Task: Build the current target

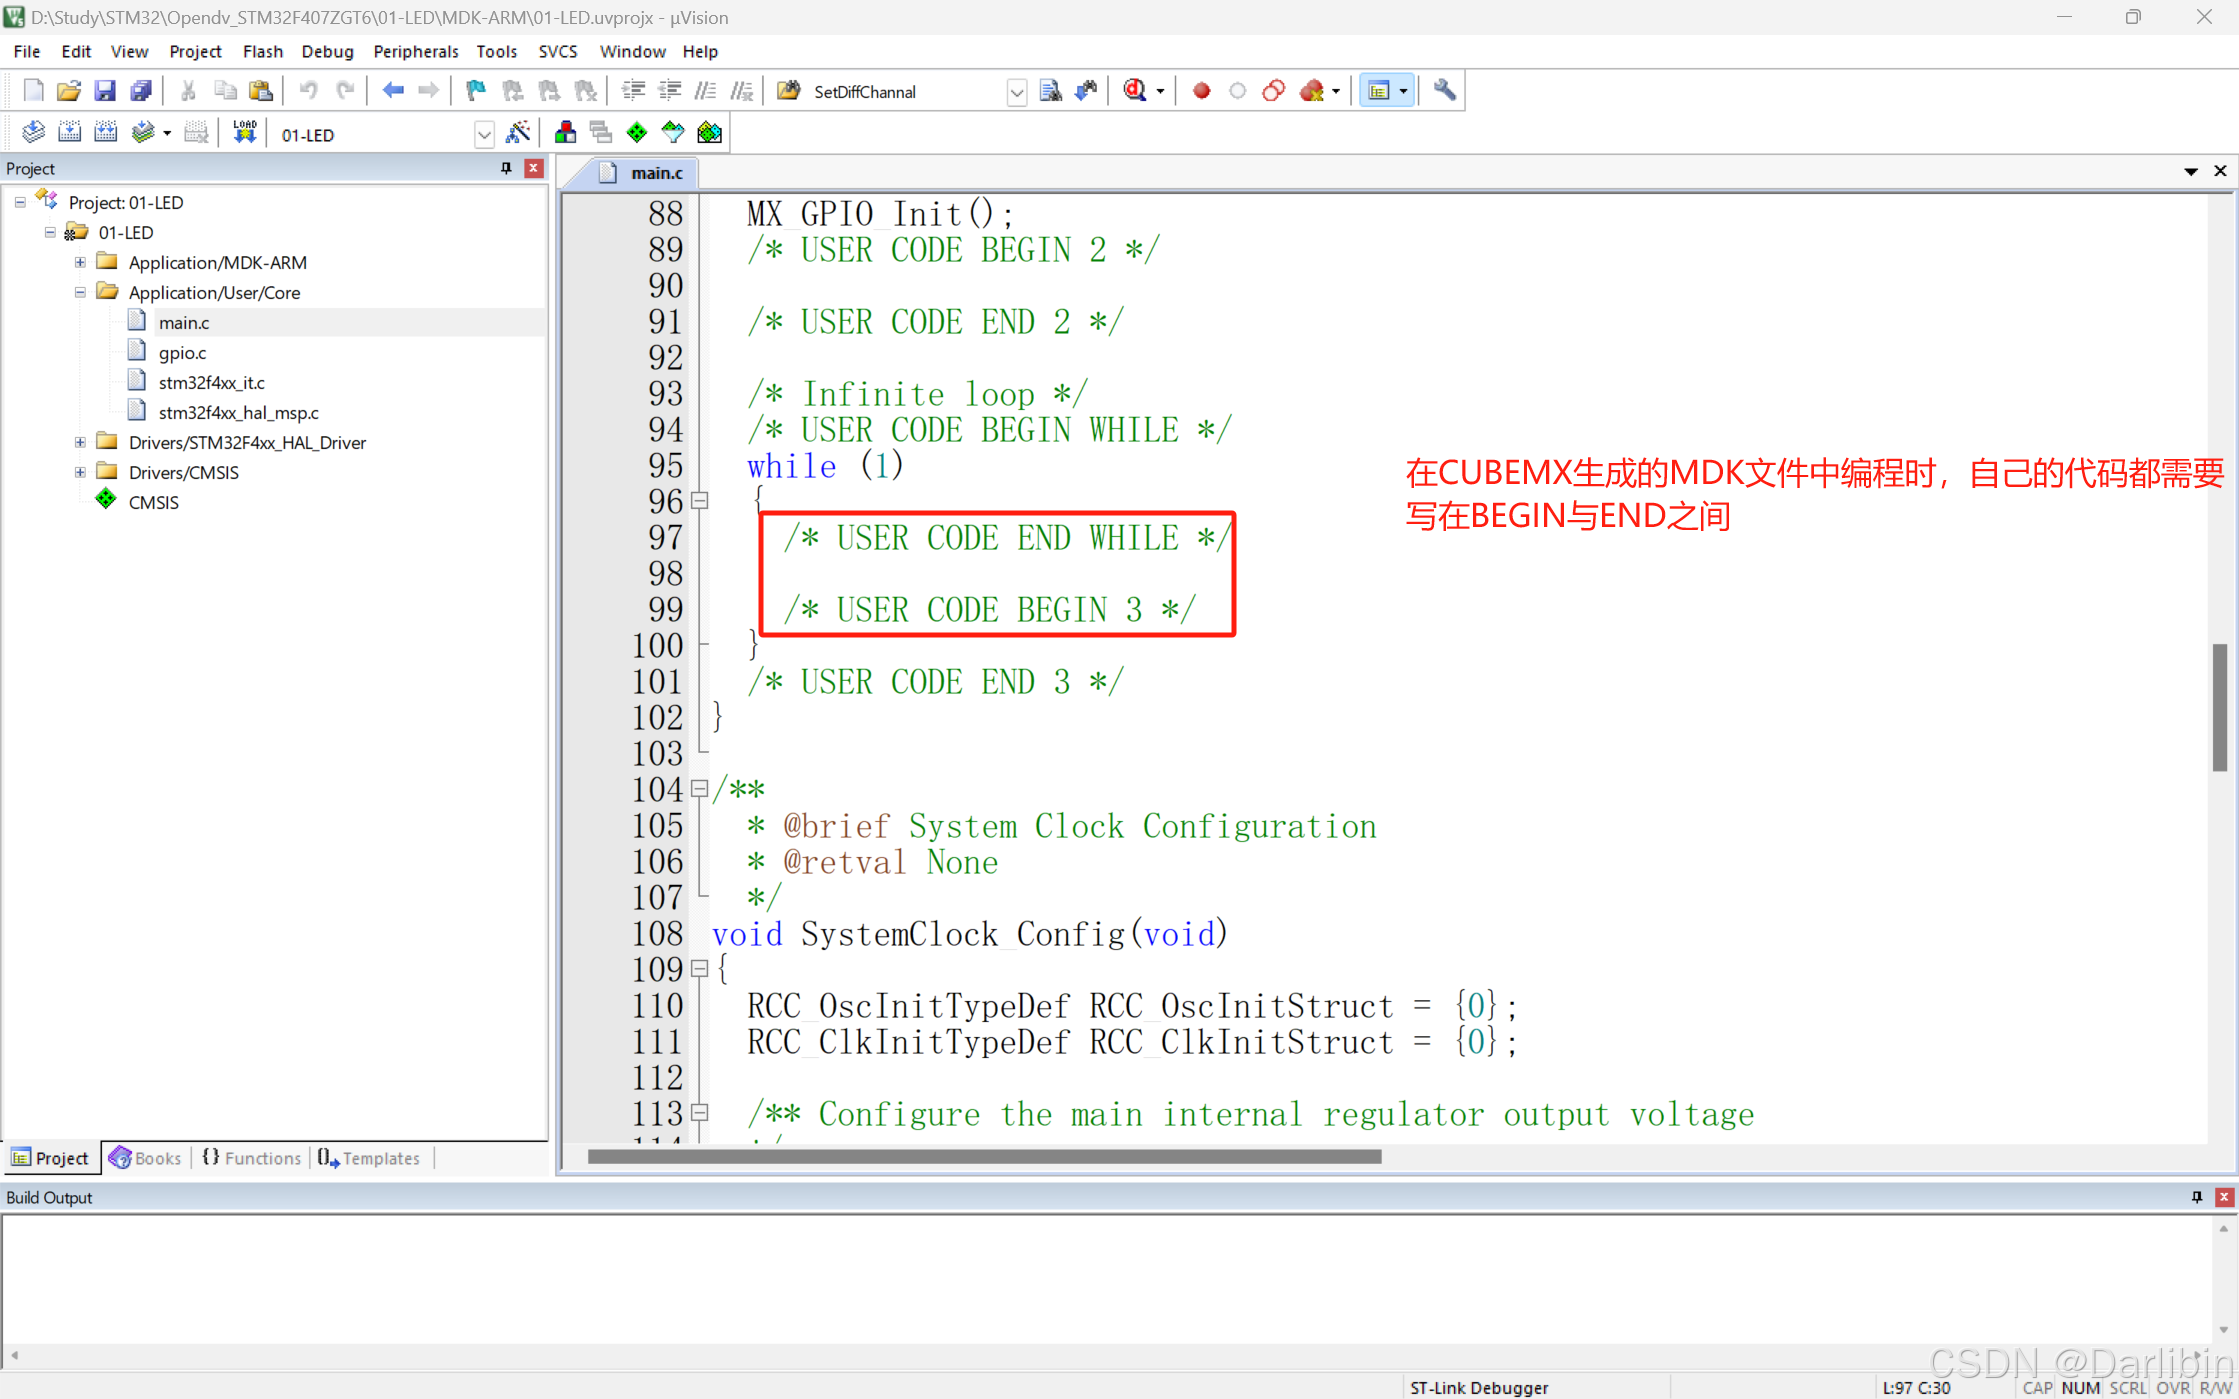Action: [x=69, y=131]
